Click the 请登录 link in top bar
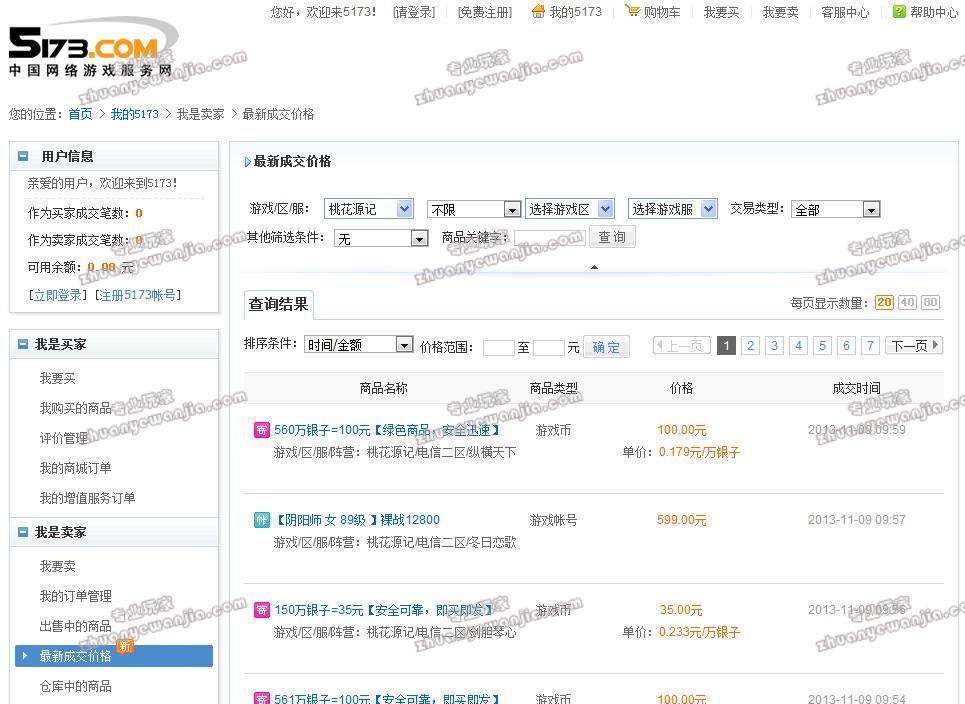Image resolution: width=965 pixels, height=704 pixels. pyautogui.click(x=414, y=12)
